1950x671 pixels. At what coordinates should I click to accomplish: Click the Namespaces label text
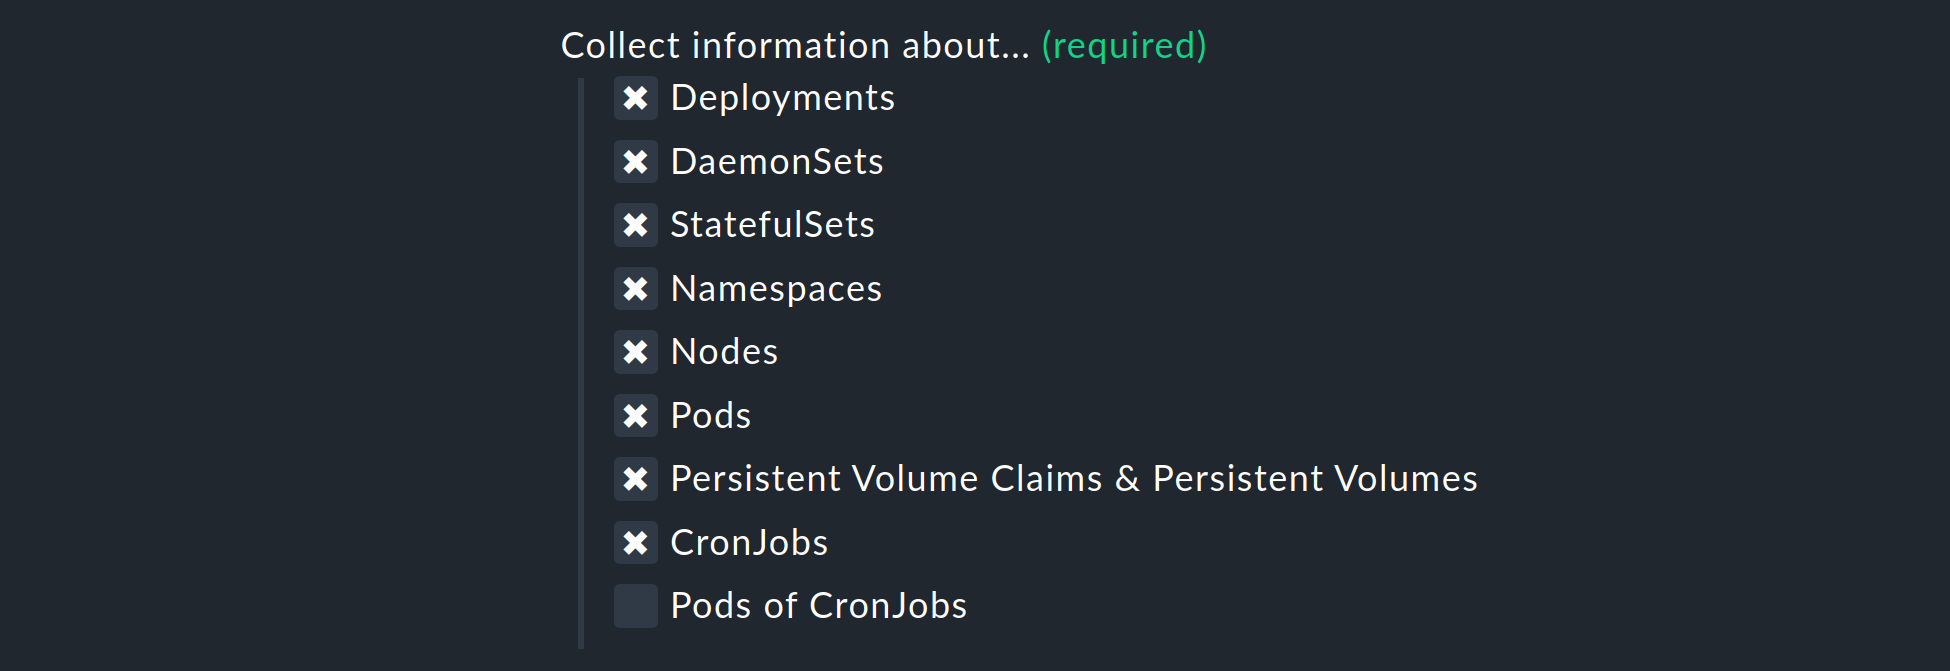pos(776,289)
